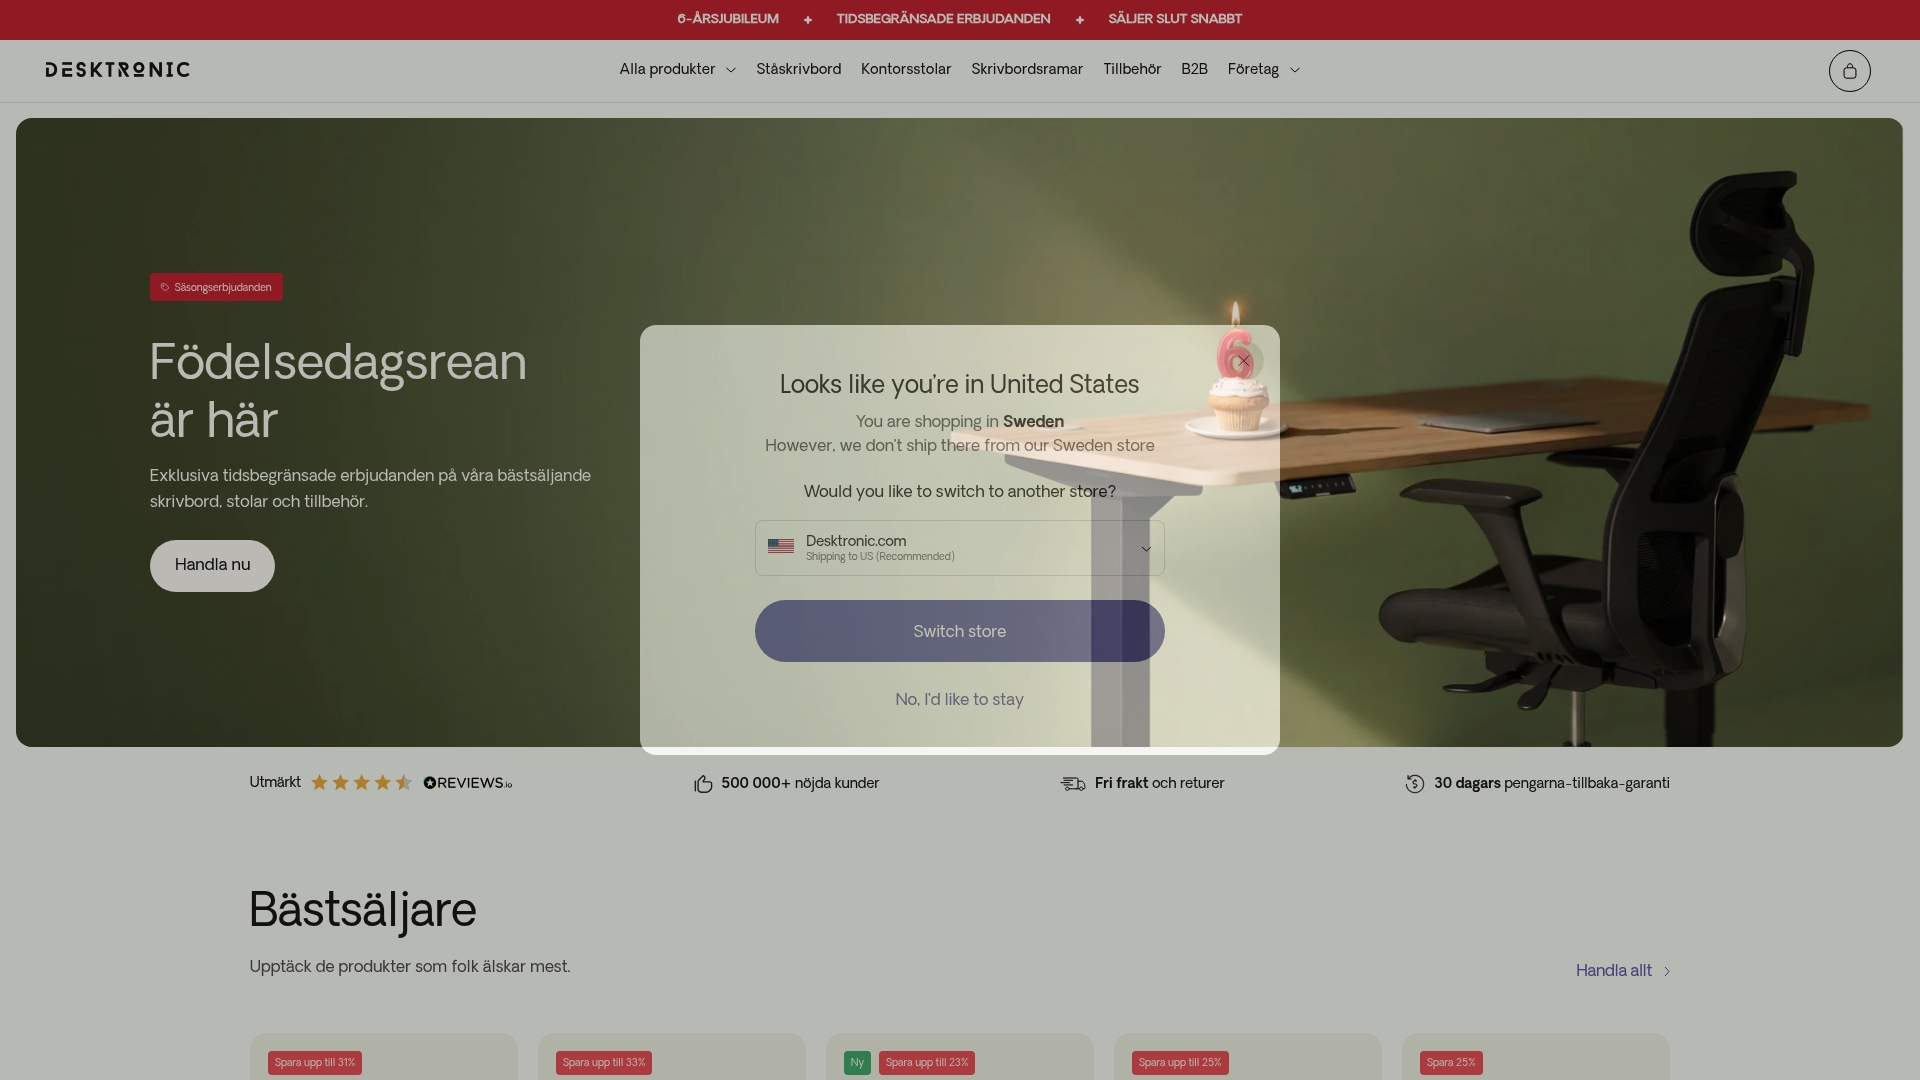The height and width of the screenshot is (1080, 1920).
Task: Select Ståskrivbord from the navigation
Action: (798, 69)
